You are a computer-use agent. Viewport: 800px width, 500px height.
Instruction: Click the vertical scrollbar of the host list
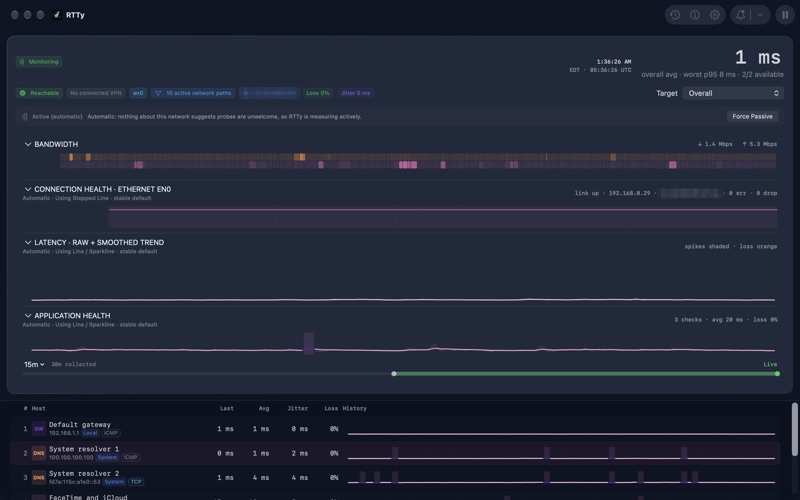(794, 430)
